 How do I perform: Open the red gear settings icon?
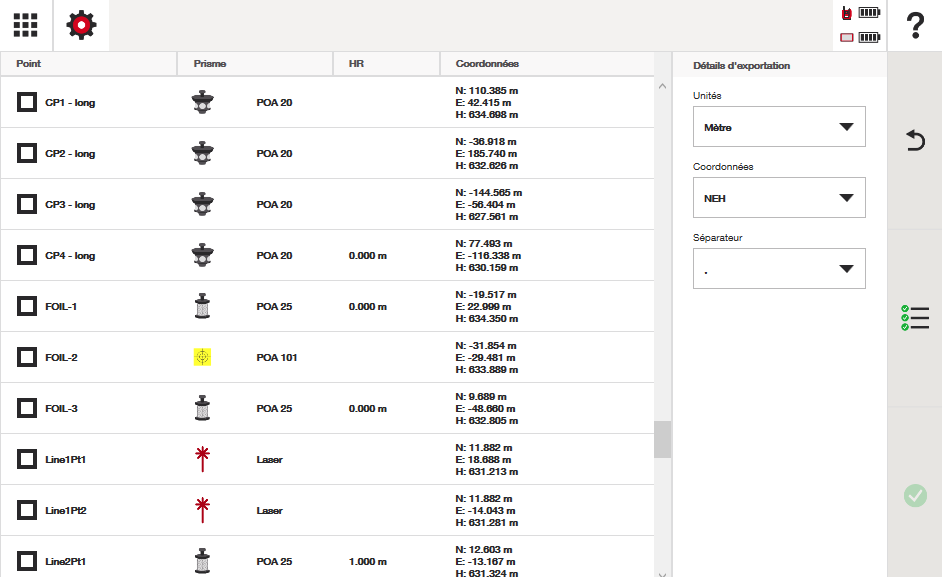pyautogui.click(x=81, y=25)
